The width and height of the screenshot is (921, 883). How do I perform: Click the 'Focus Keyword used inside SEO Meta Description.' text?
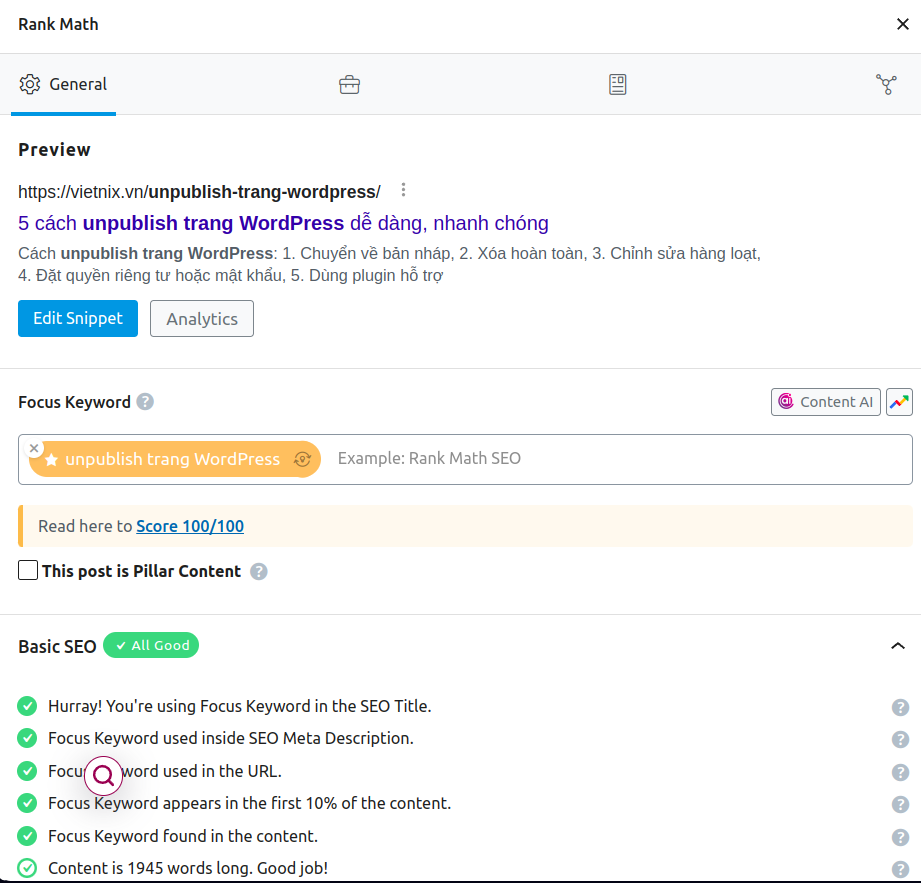tap(231, 738)
